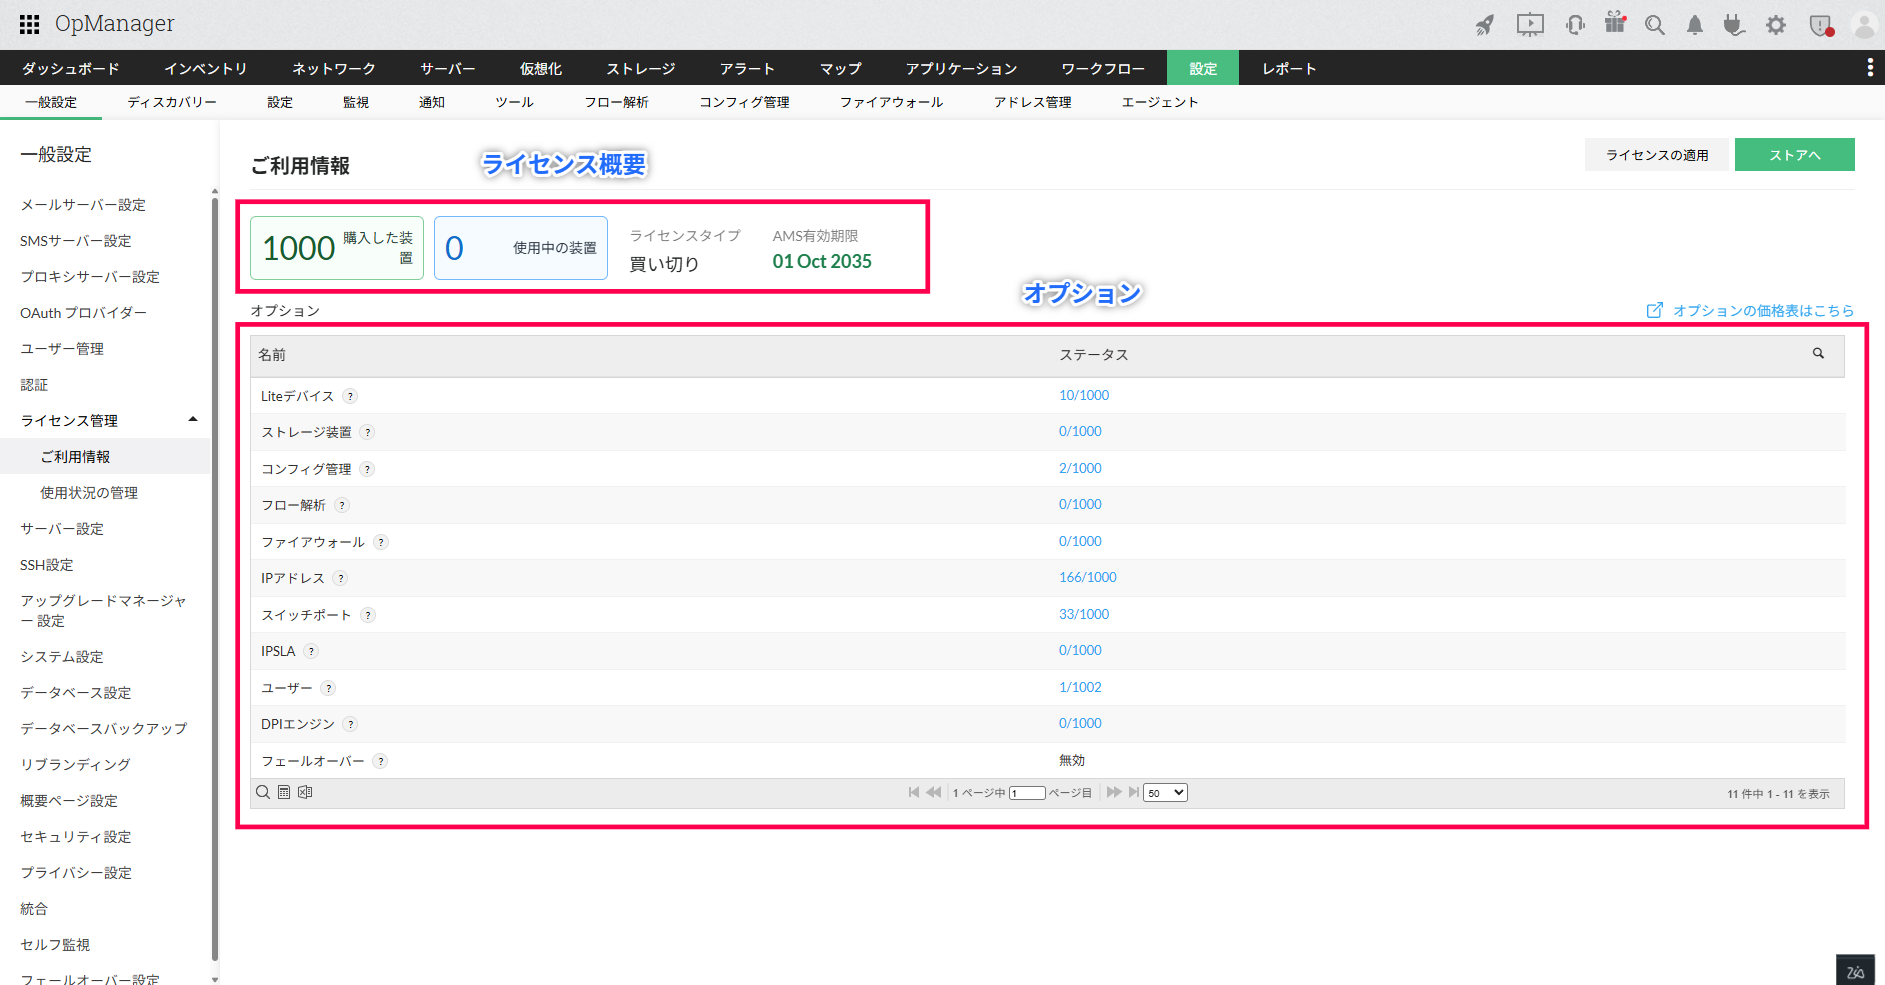Switch to the ディスカバリー sub-tab
Screen dimensions: 1885x985
[x=172, y=102]
